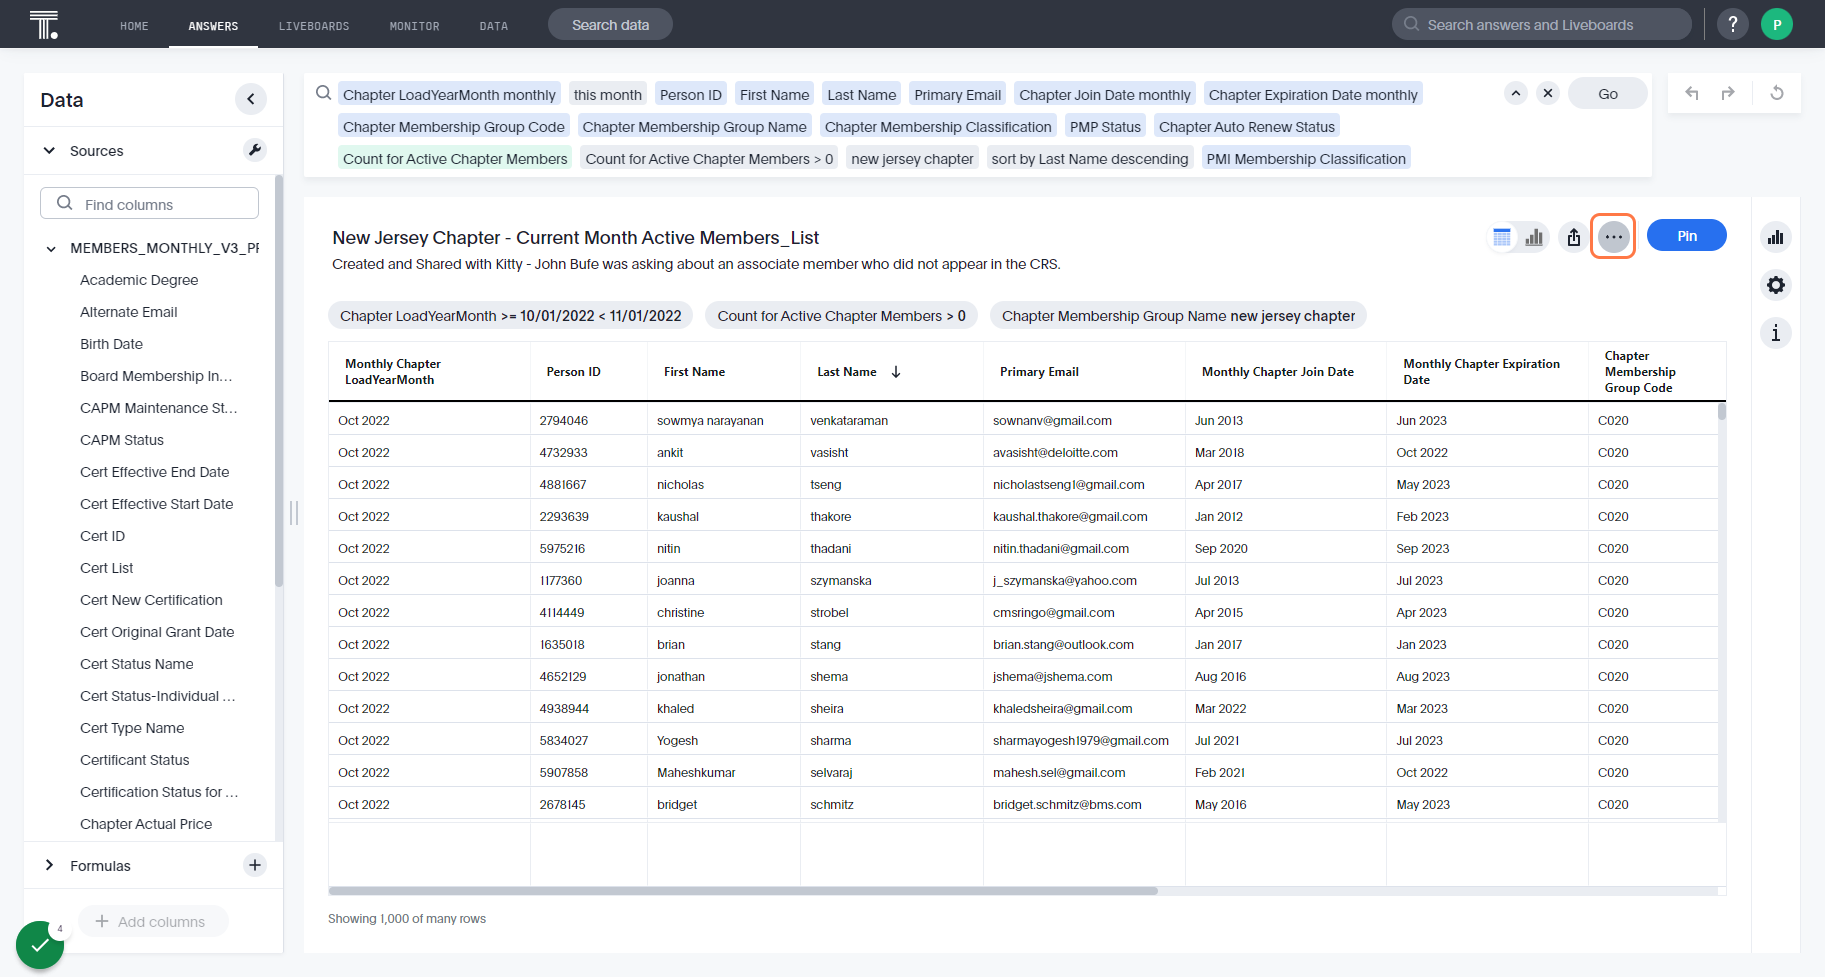Click the Search data button
Image resolution: width=1825 pixels, height=977 pixels.
point(610,25)
